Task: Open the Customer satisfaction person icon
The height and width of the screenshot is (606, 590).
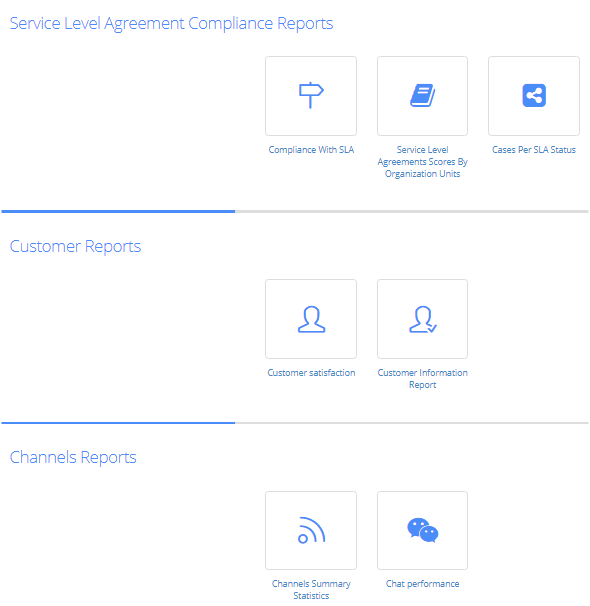Action: coord(311,319)
